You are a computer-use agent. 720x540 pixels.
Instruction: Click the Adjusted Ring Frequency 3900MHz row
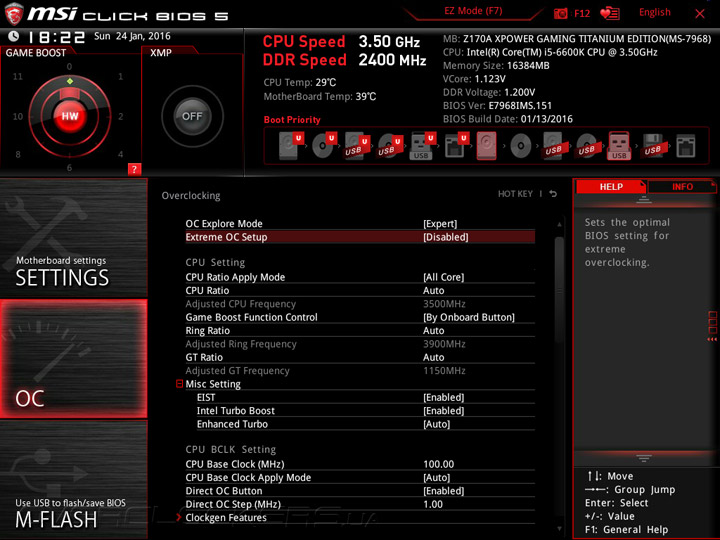[x=360, y=343]
